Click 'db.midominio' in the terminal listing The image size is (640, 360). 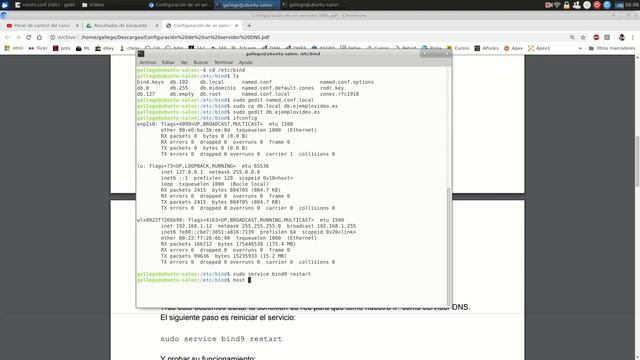click(x=218, y=88)
